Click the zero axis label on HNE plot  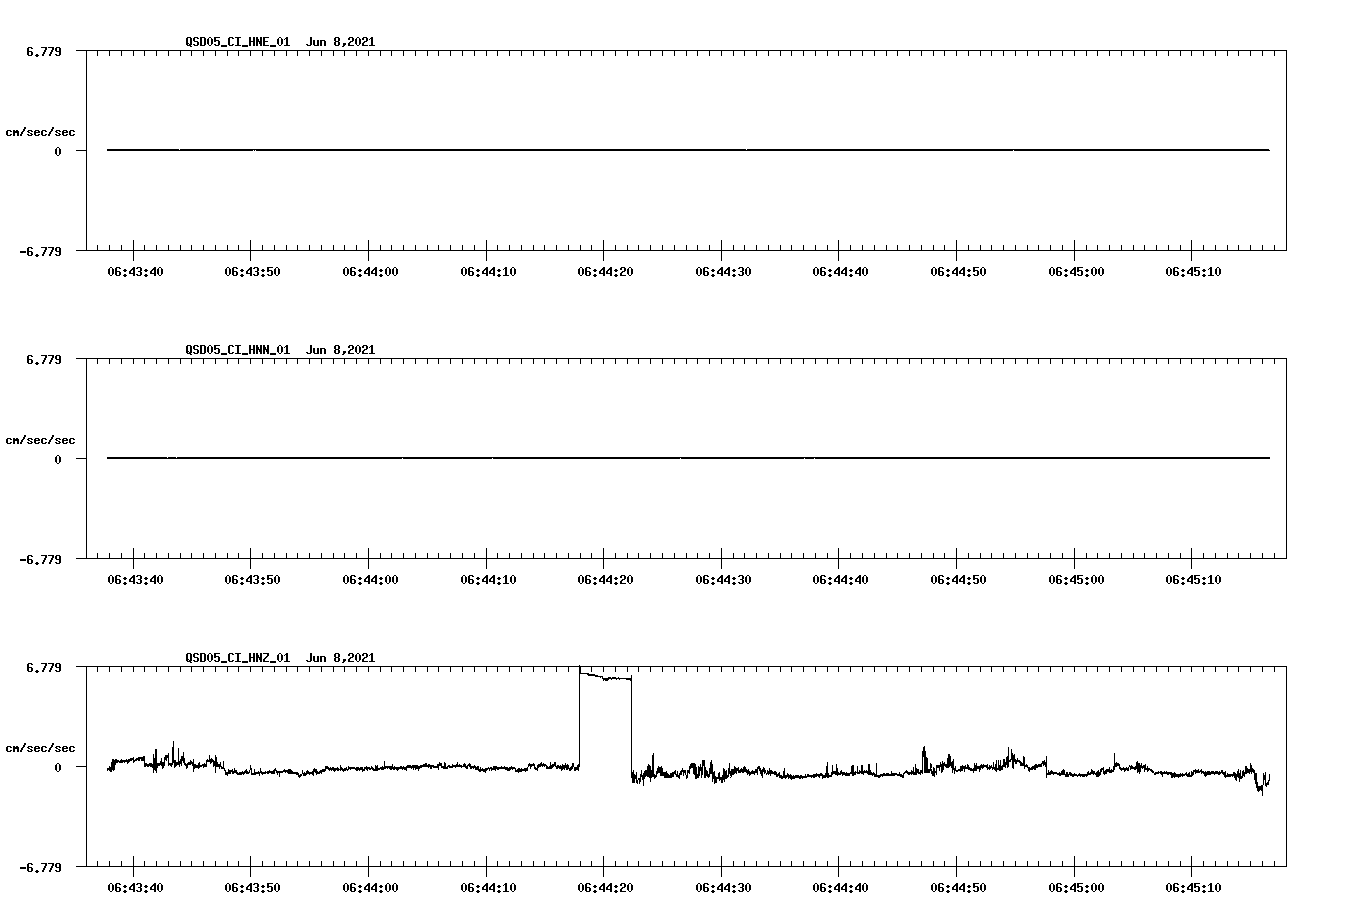[58, 151]
